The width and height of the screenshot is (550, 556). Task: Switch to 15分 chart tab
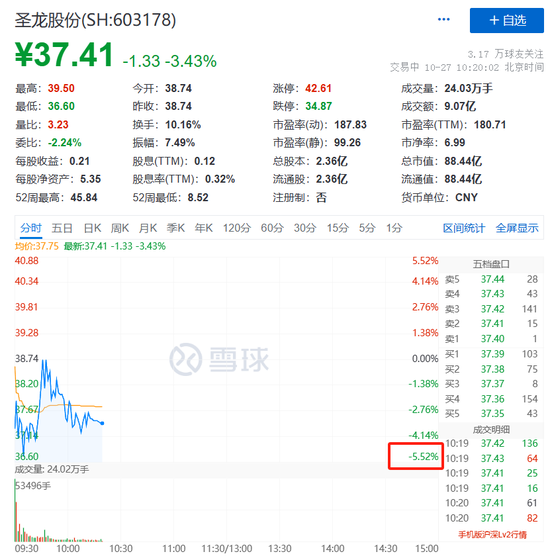(338, 228)
